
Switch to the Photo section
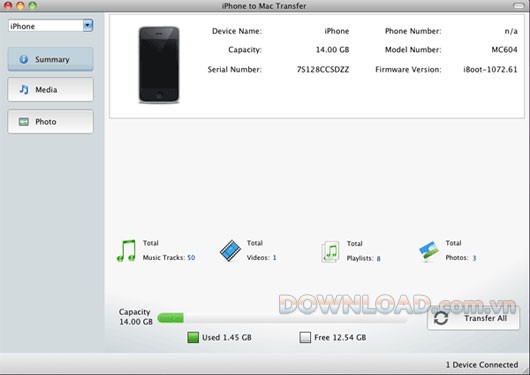point(50,122)
